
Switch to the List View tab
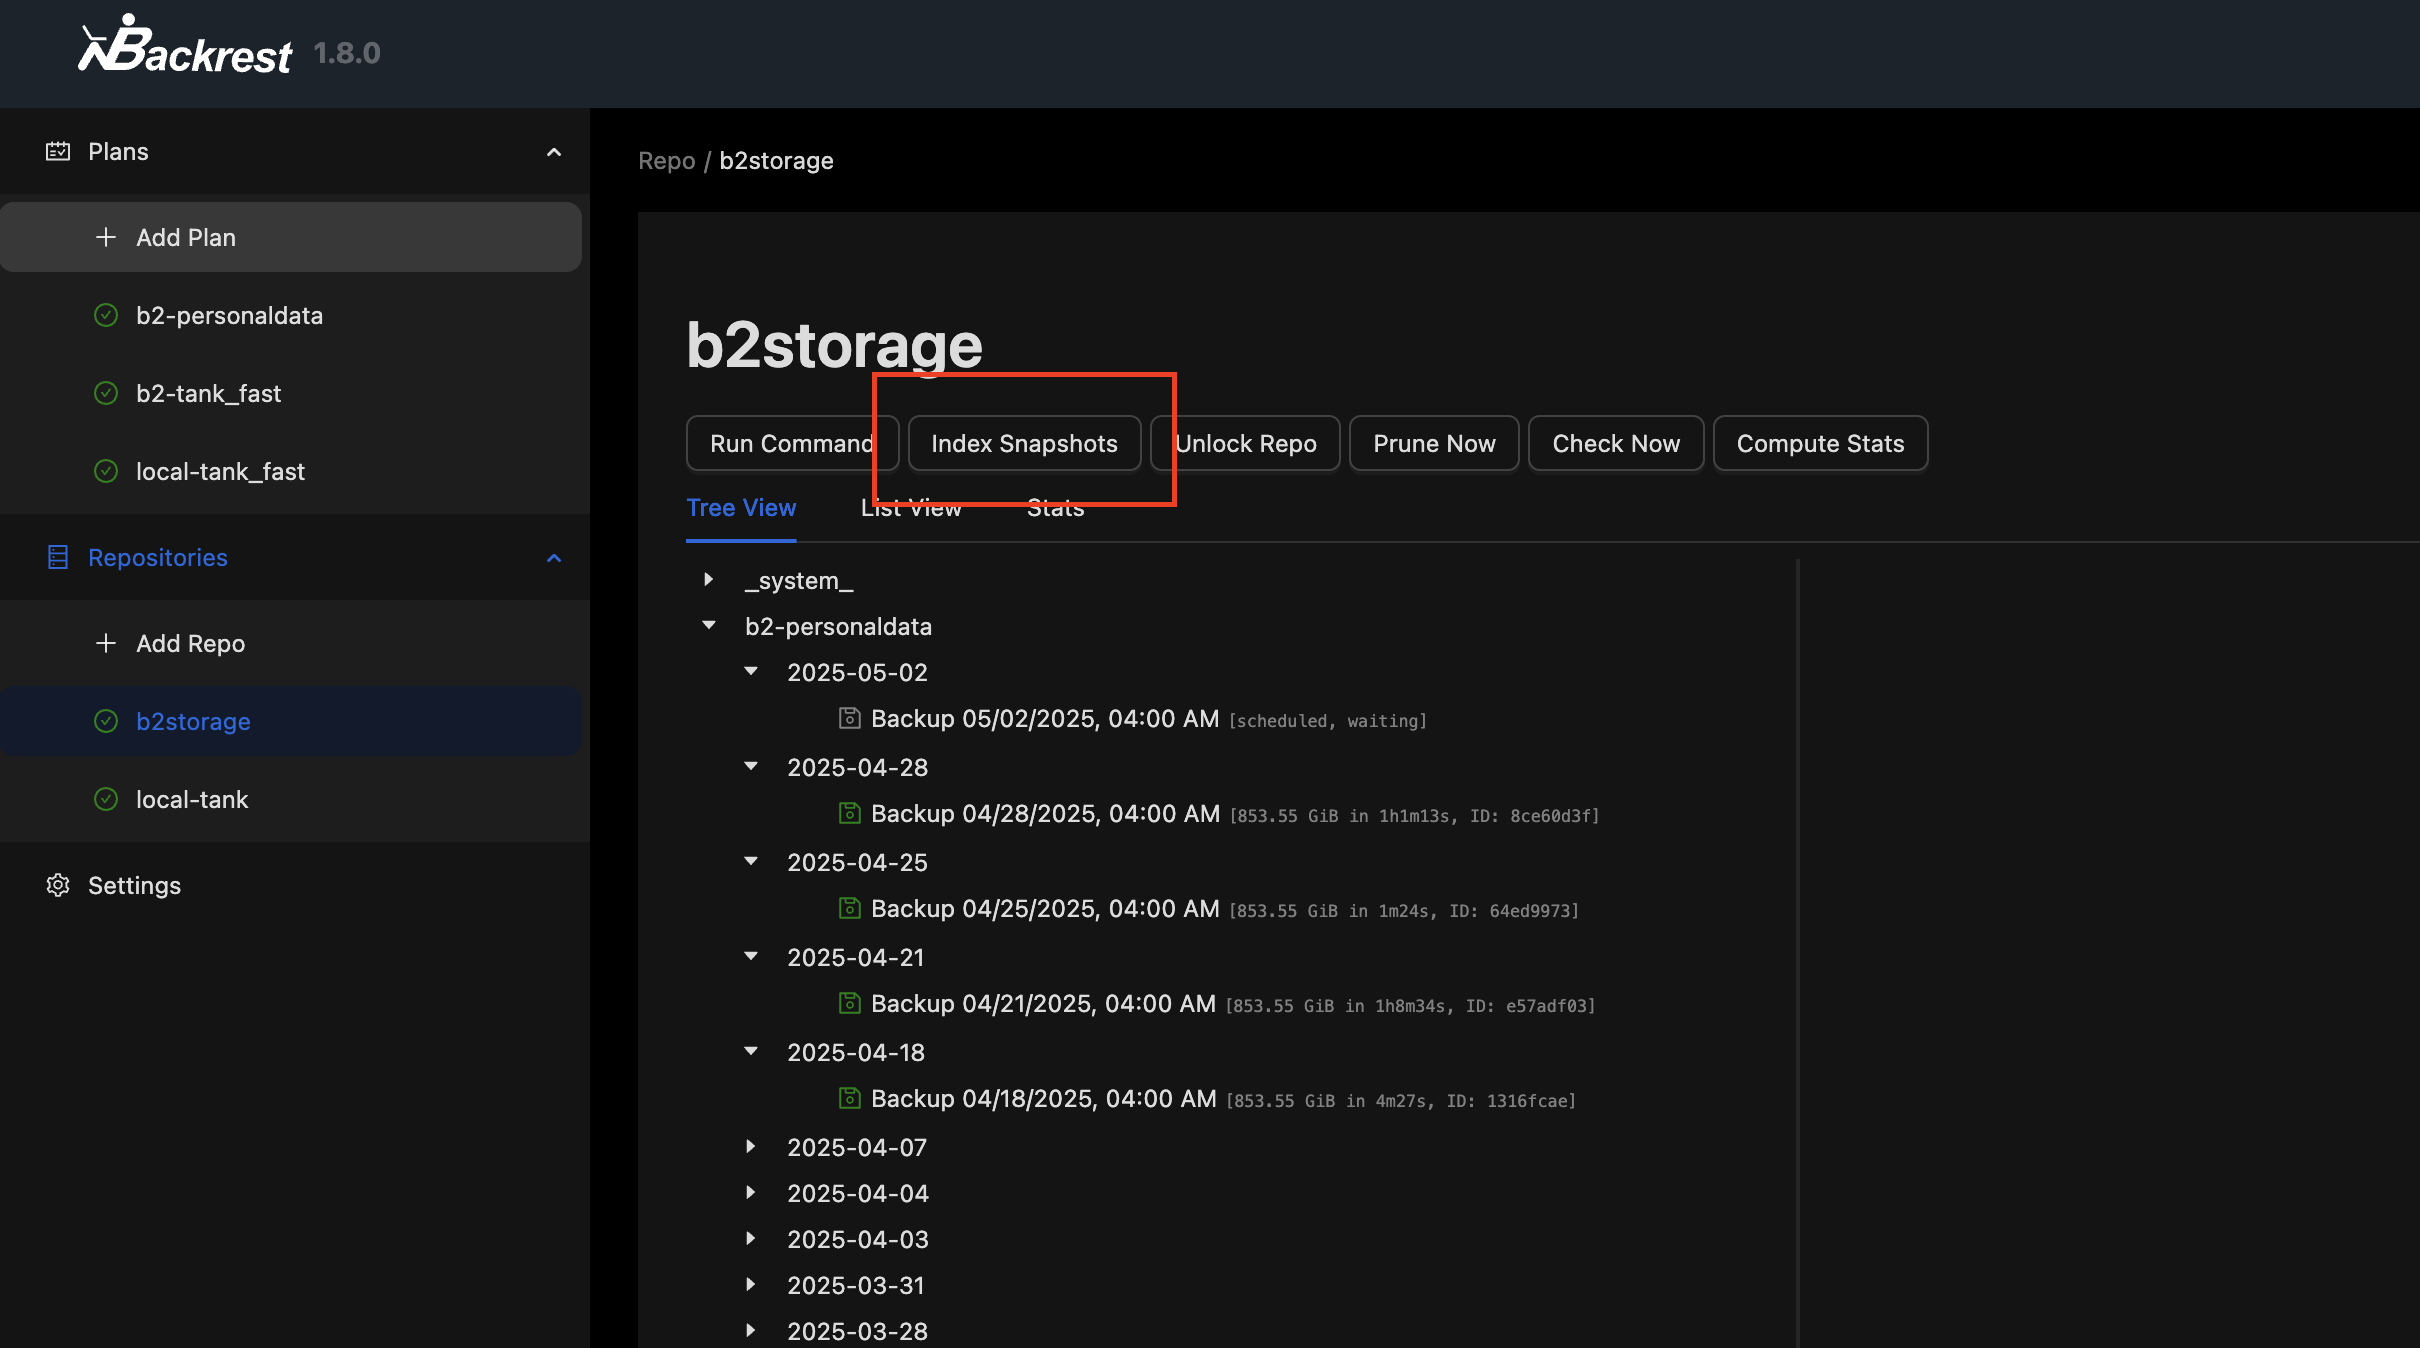(911, 508)
